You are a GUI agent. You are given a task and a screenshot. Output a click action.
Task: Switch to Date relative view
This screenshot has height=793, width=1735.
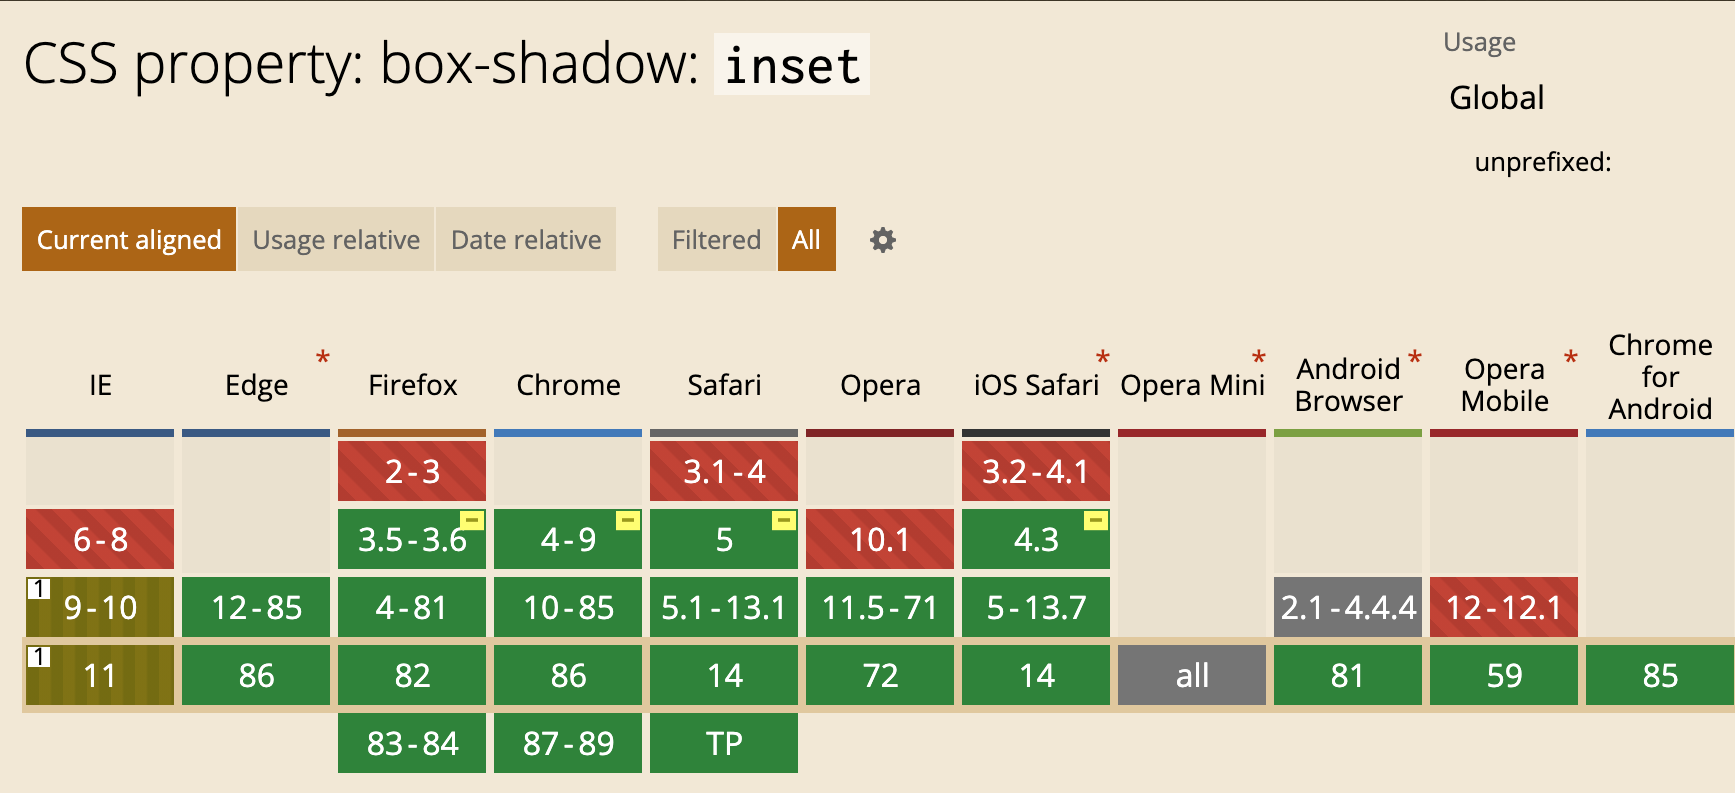coord(526,239)
